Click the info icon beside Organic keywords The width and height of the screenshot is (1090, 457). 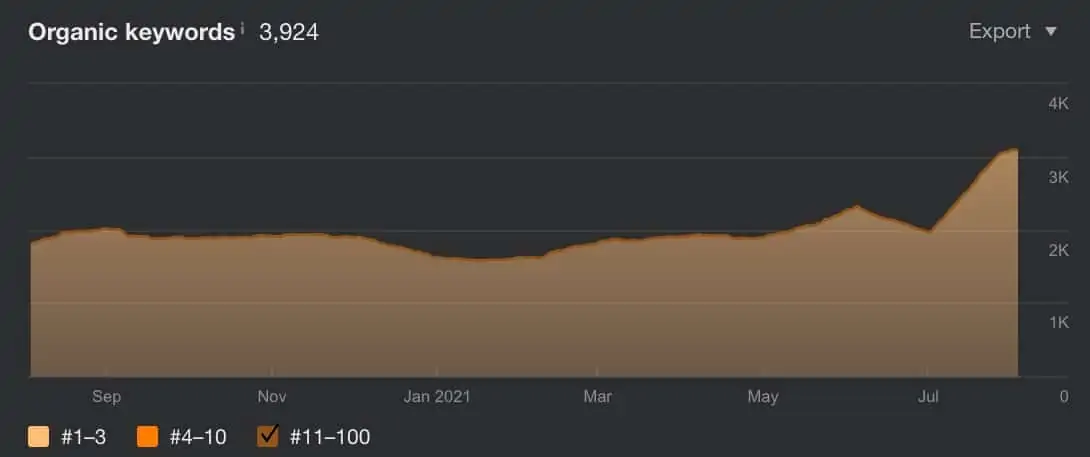pyautogui.click(x=242, y=28)
